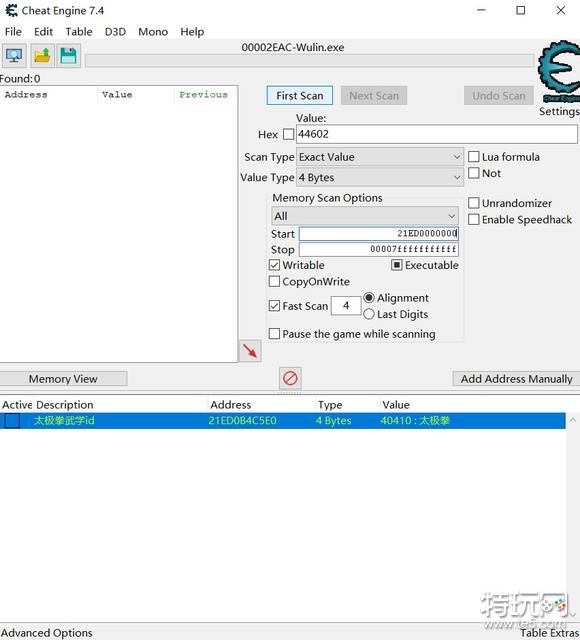Expand the Scan Type dropdown
The width and height of the screenshot is (580, 640).
pyautogui.click(x=380, y=157)
